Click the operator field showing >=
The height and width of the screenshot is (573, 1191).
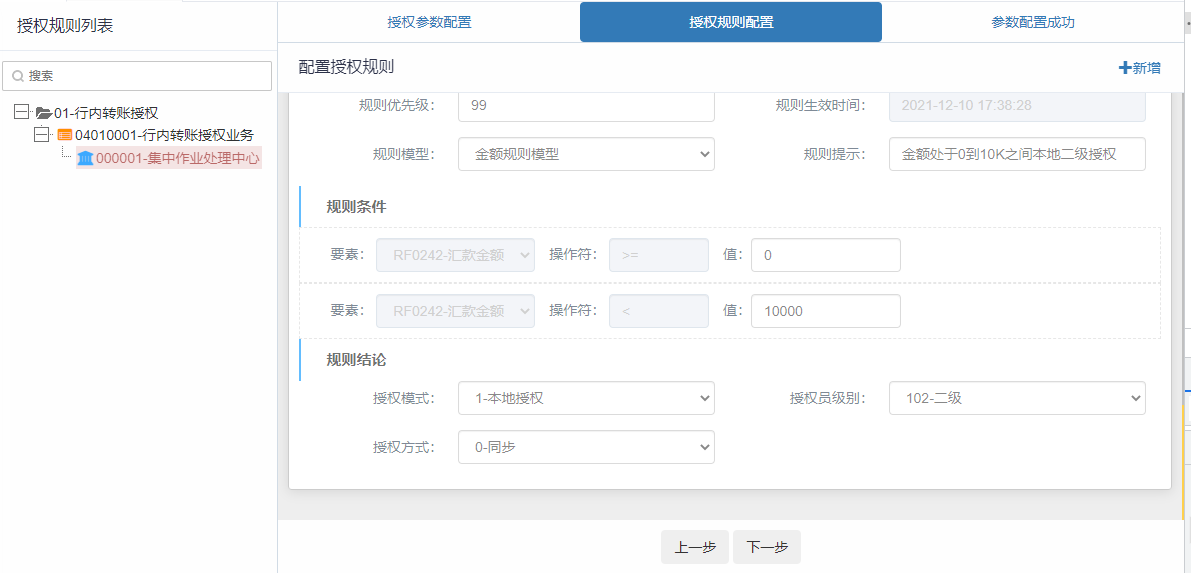(659, 255)
